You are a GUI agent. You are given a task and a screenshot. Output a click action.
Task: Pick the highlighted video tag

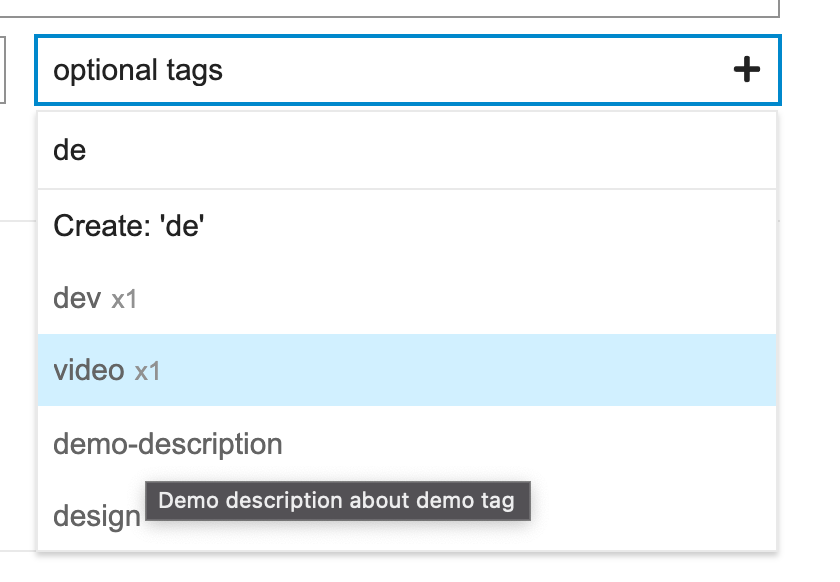[407, 370]
